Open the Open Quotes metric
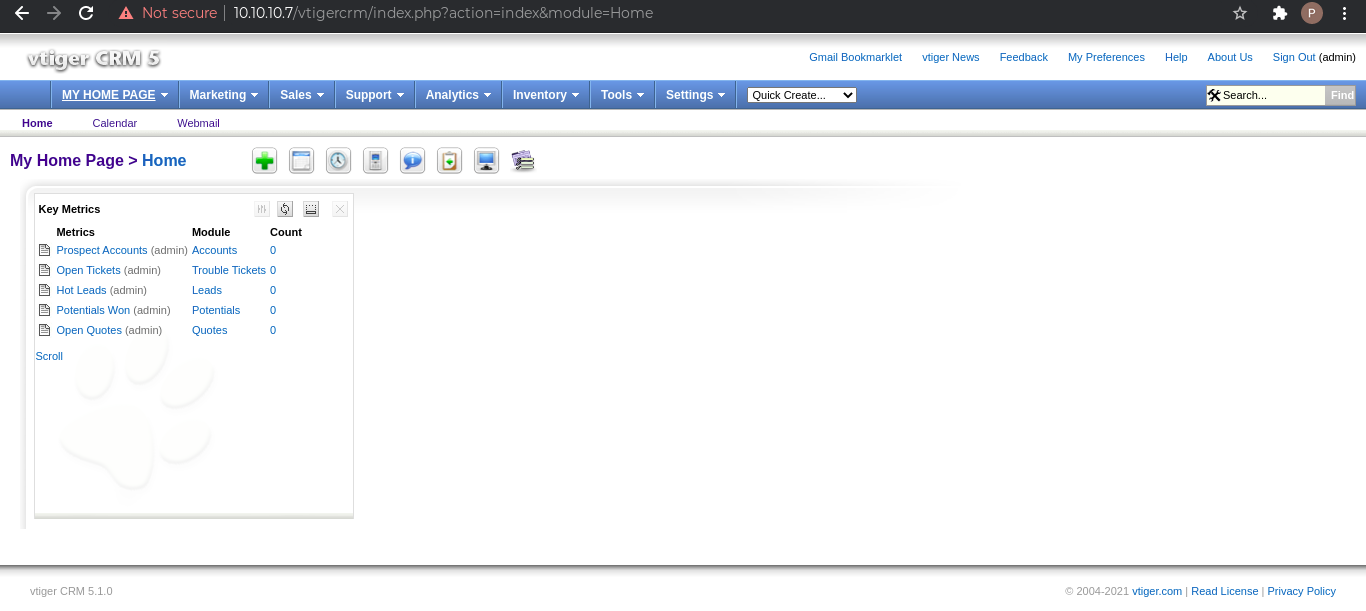 coord(89,330)
